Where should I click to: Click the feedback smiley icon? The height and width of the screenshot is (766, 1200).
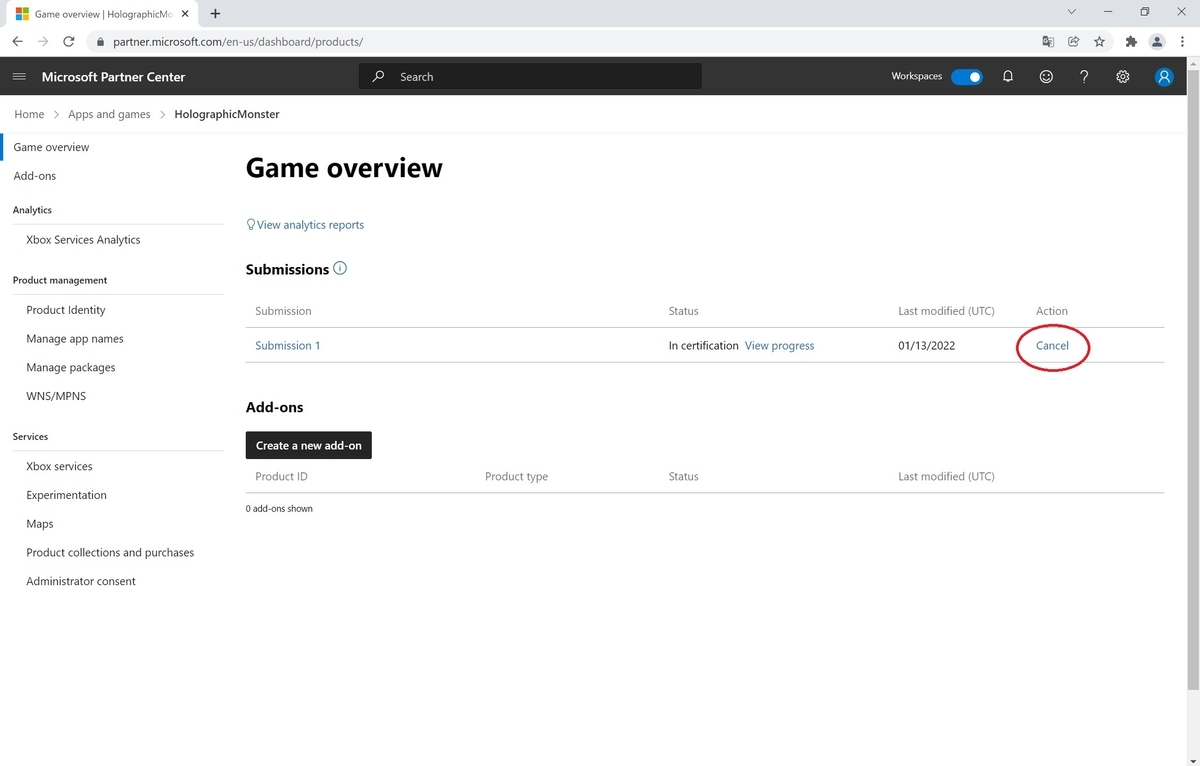[x=1046, y=77]
